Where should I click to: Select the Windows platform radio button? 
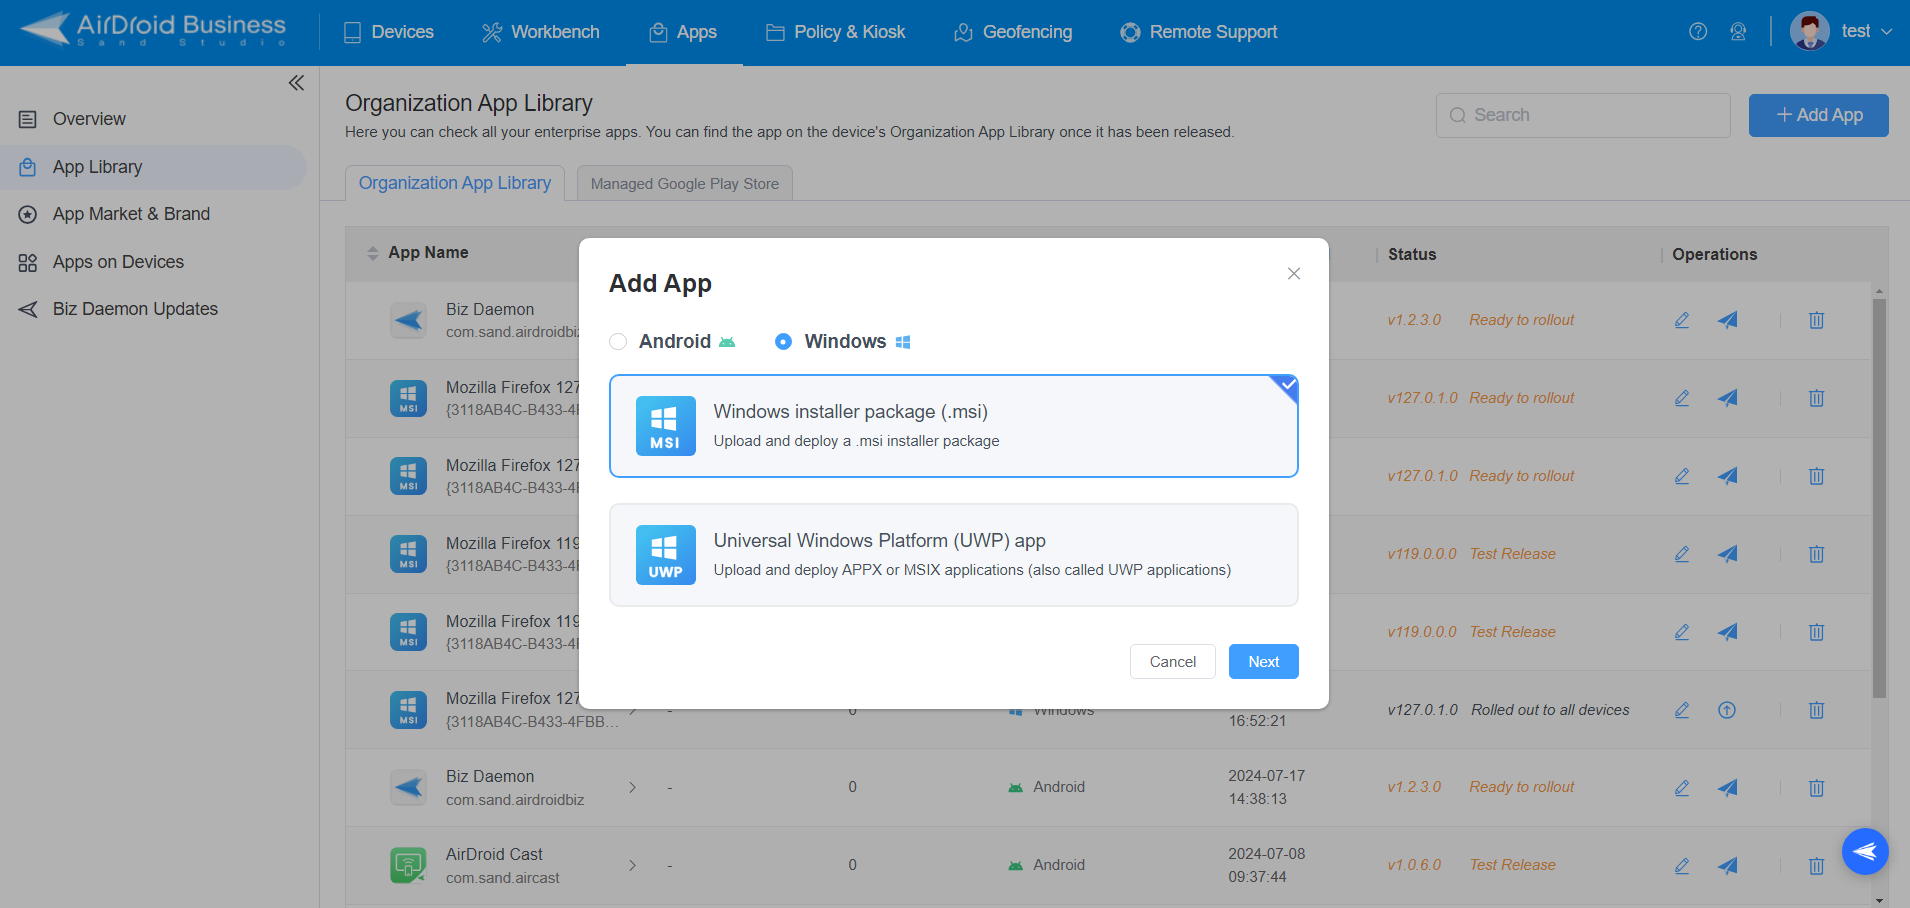782,341
